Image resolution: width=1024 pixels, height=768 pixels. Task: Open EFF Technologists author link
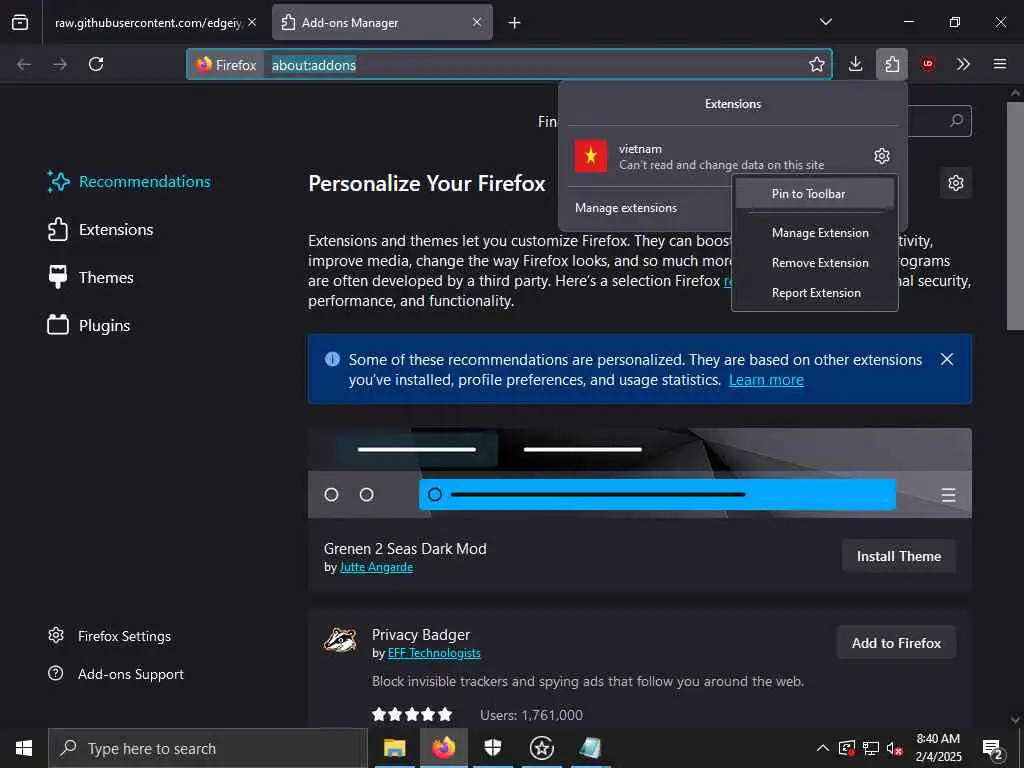[434, 653]
